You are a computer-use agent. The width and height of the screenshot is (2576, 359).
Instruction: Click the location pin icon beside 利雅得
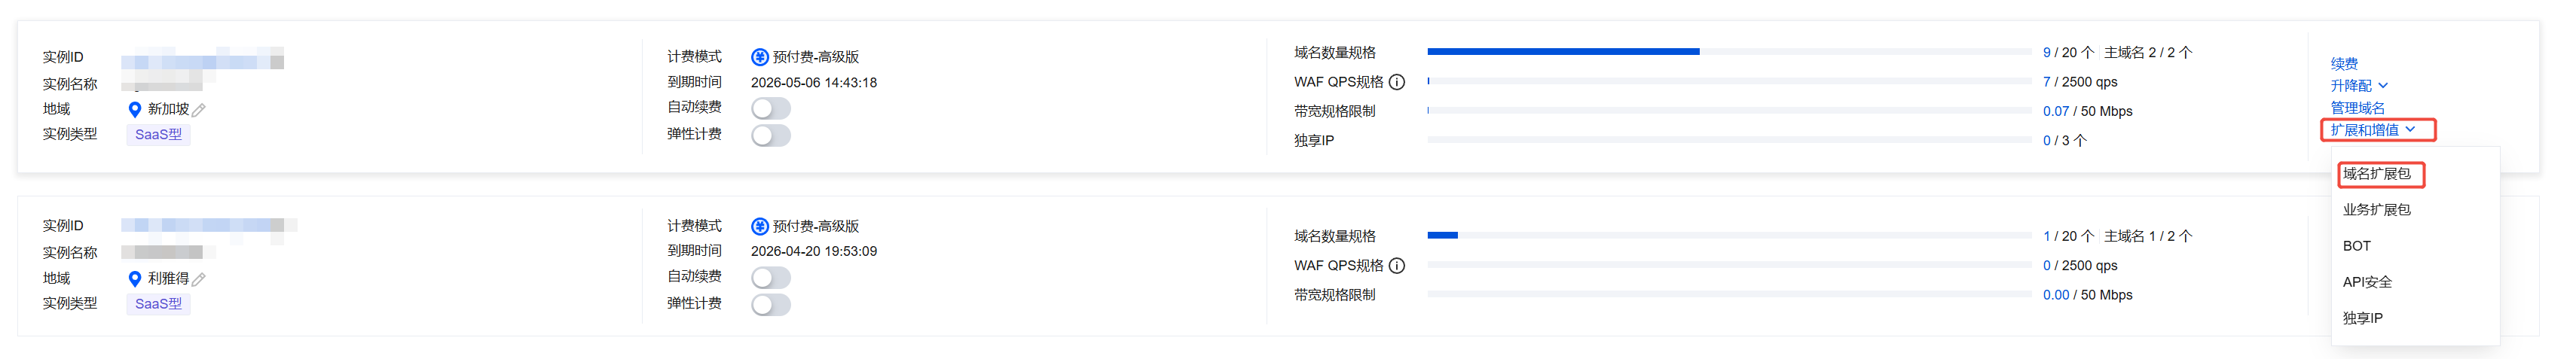[x=135, y=279]
